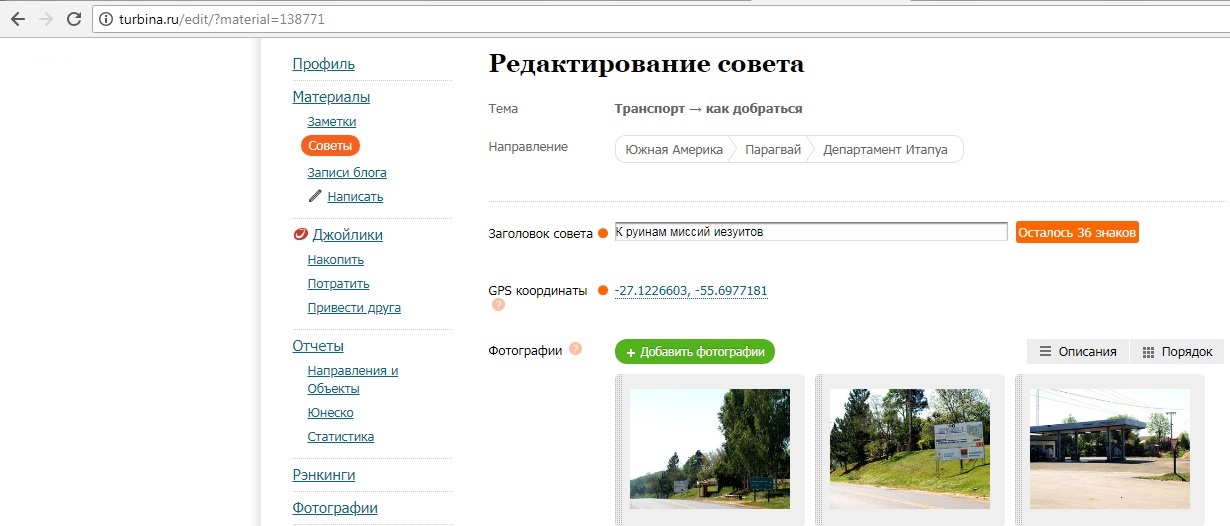The width and height of the screenshot is (1230, 526).
Task: Select Южная Америка in direction breadcrumb
Action: (673, 149)
